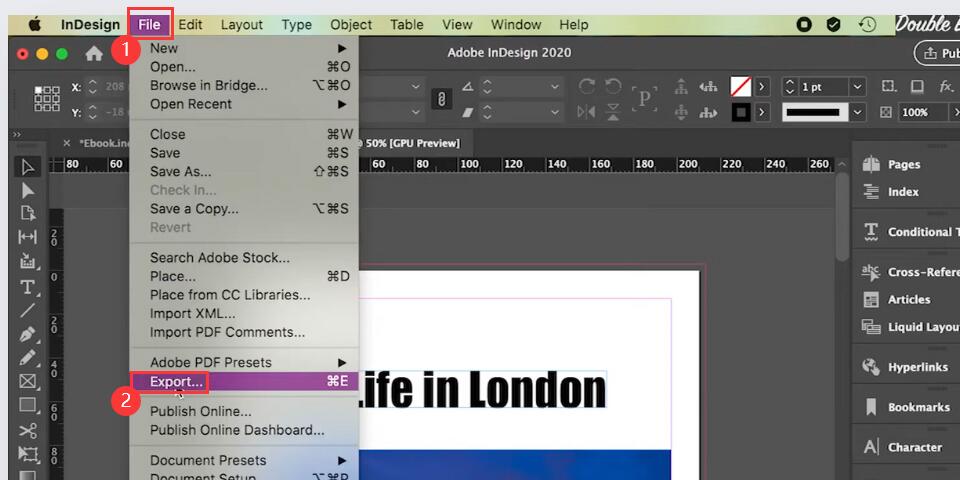Open the Window menu
The image size is (960, 480).
click(516, 25)
